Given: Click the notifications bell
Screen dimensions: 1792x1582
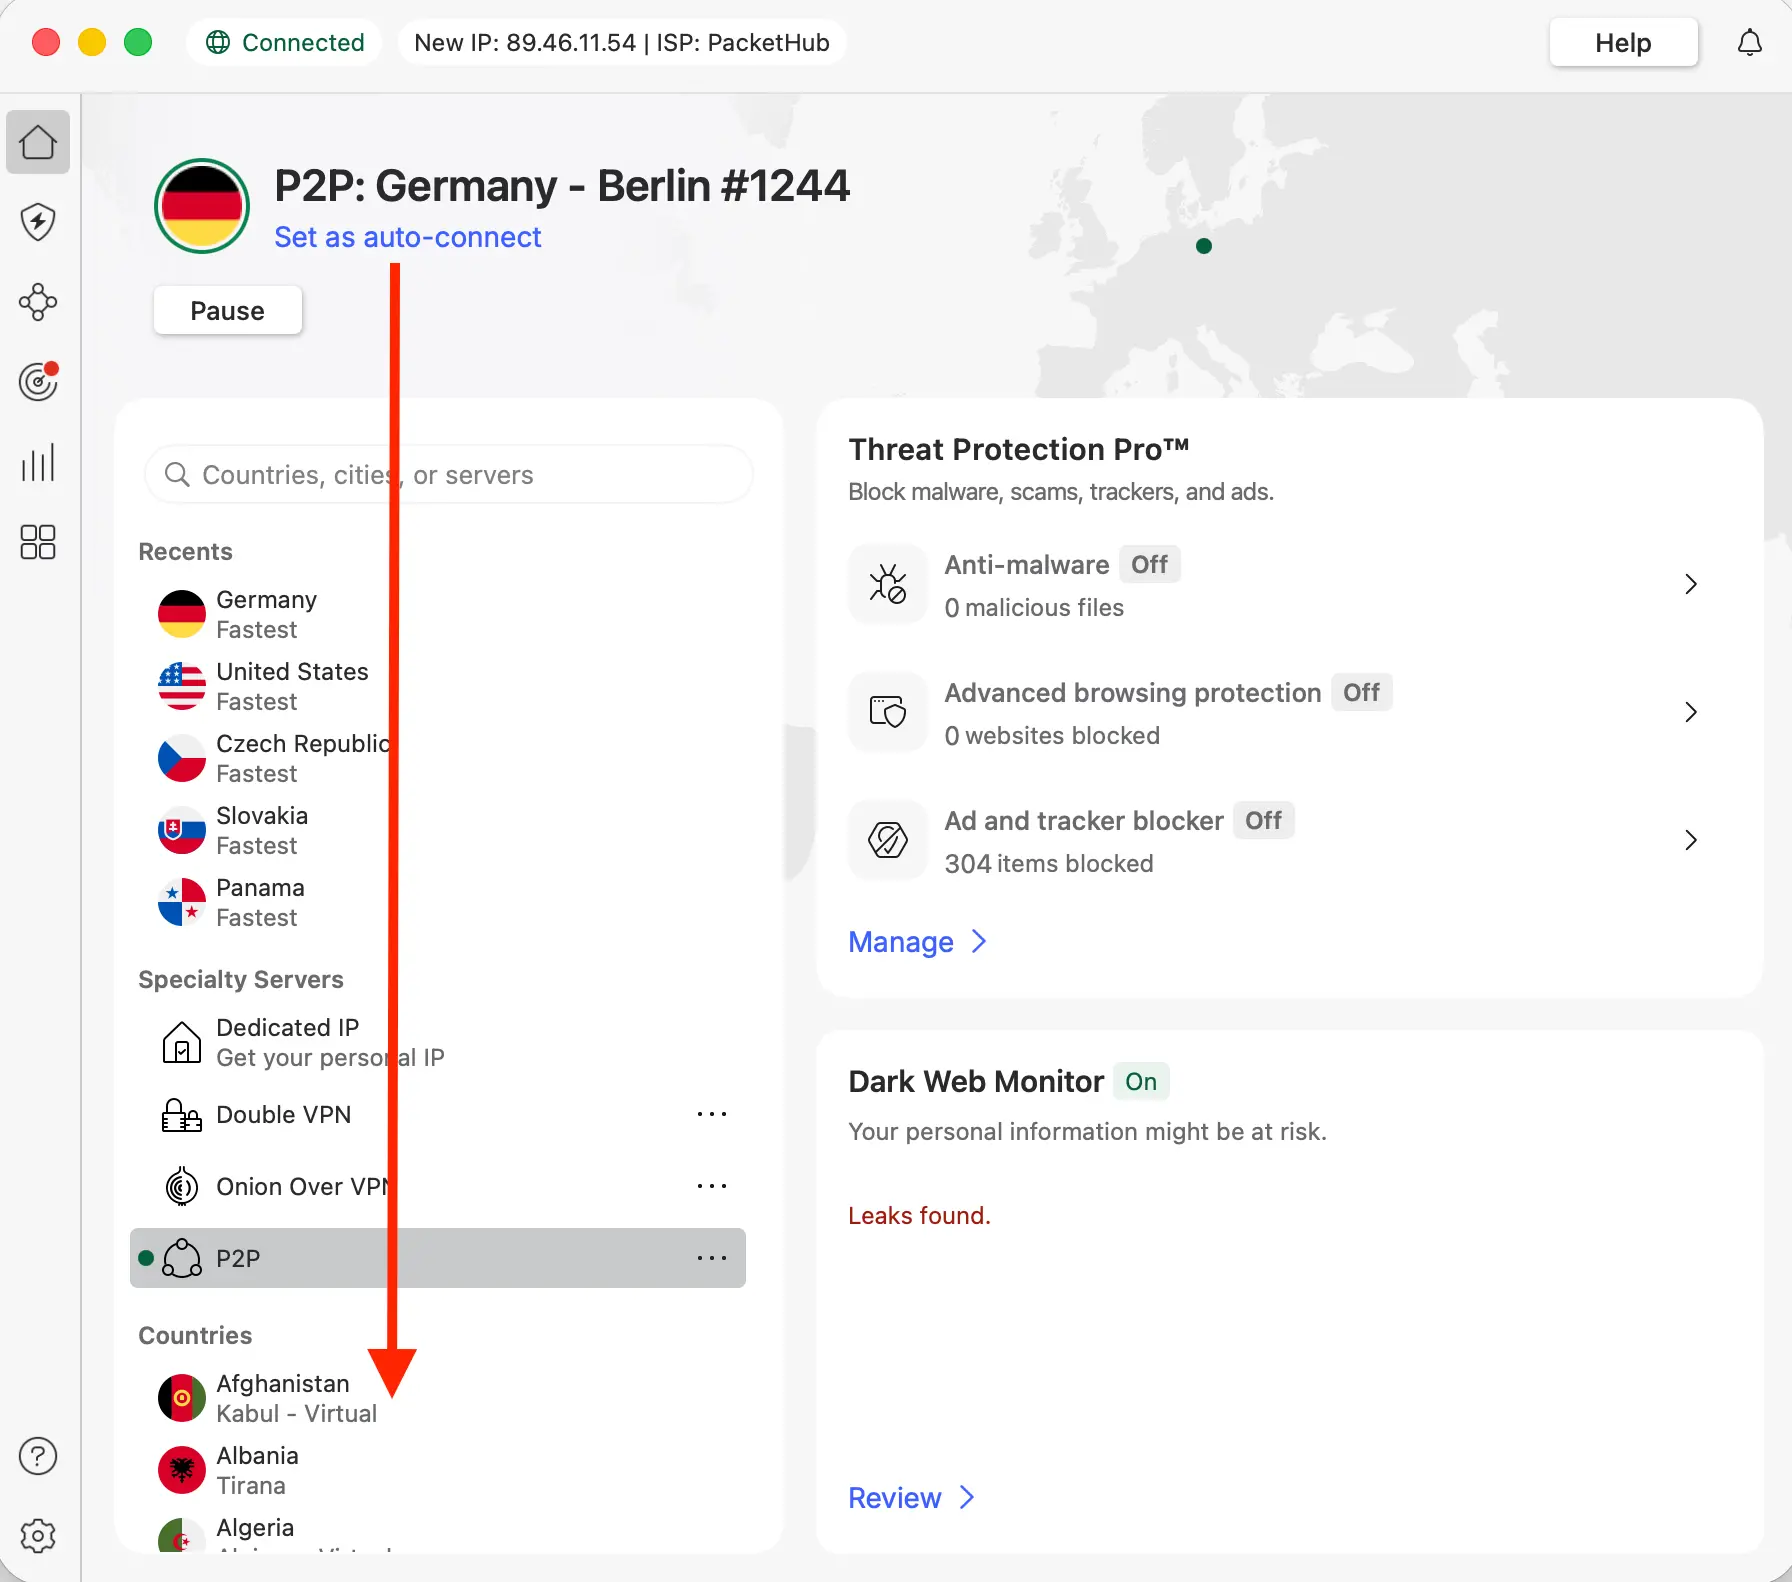Looking at the screenshot, I should (1749, 42).
